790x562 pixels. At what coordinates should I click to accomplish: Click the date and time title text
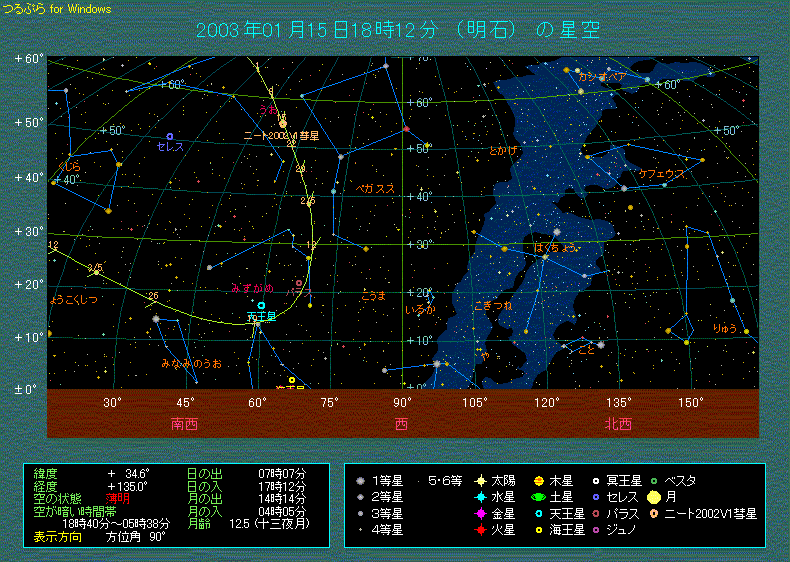398,30
